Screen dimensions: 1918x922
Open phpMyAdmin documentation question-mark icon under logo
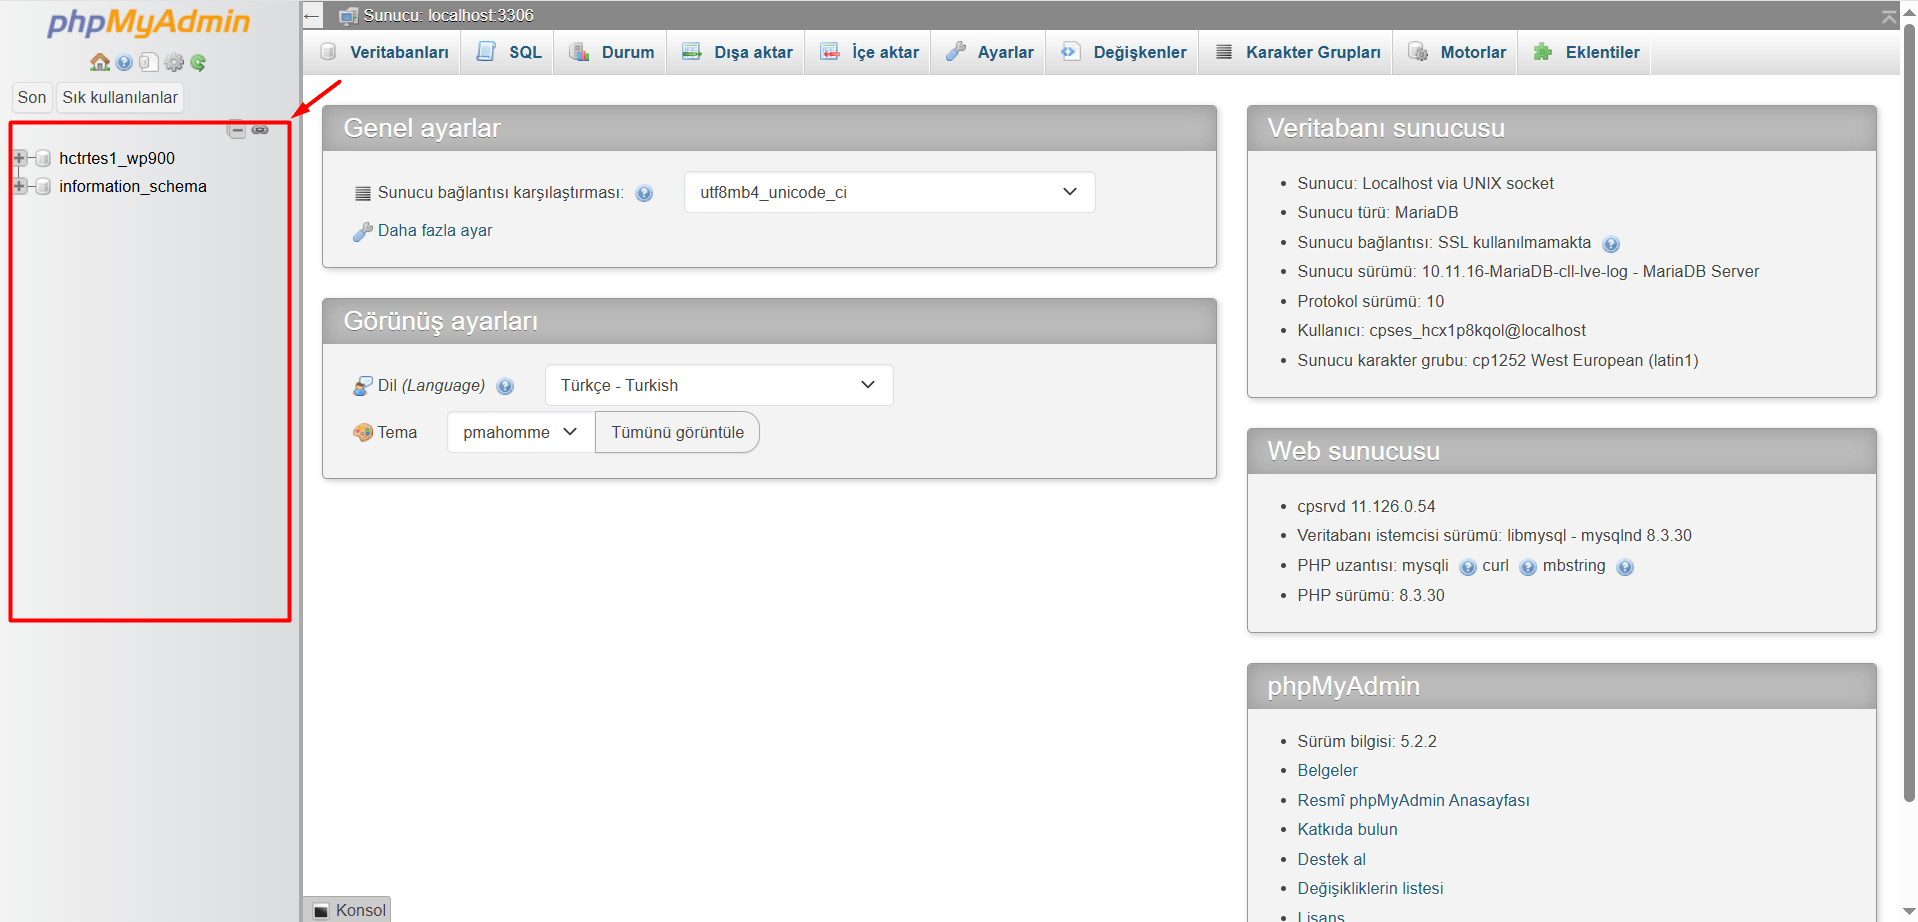124,63
